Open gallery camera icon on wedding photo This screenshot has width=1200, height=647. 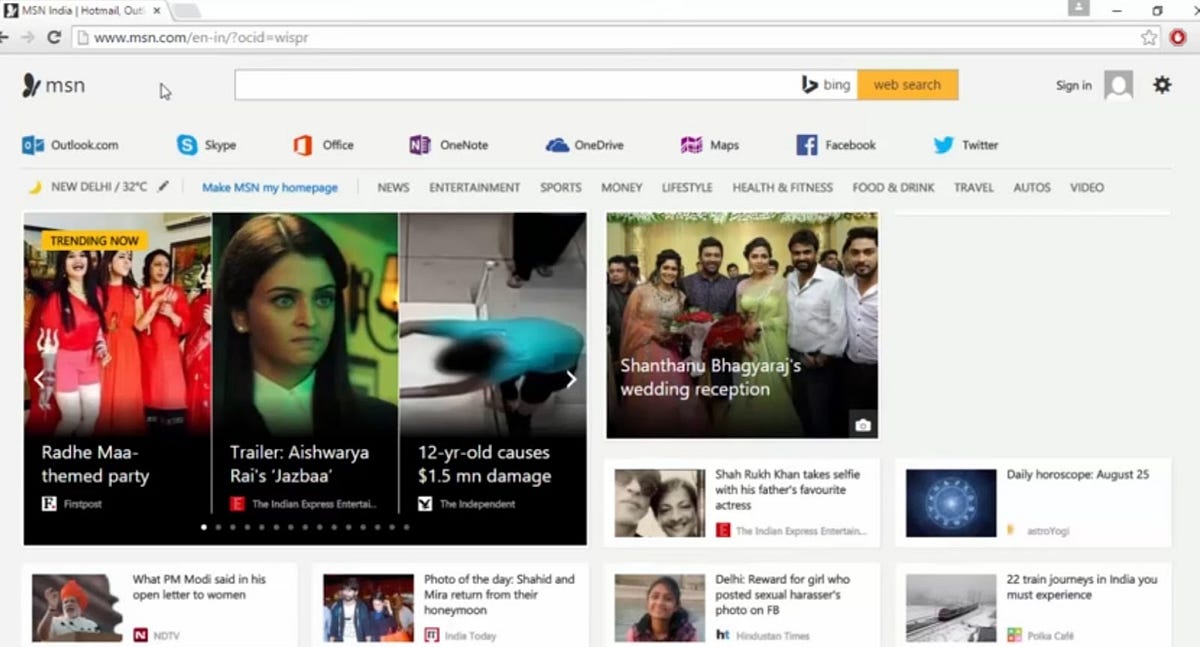[863, 425]
